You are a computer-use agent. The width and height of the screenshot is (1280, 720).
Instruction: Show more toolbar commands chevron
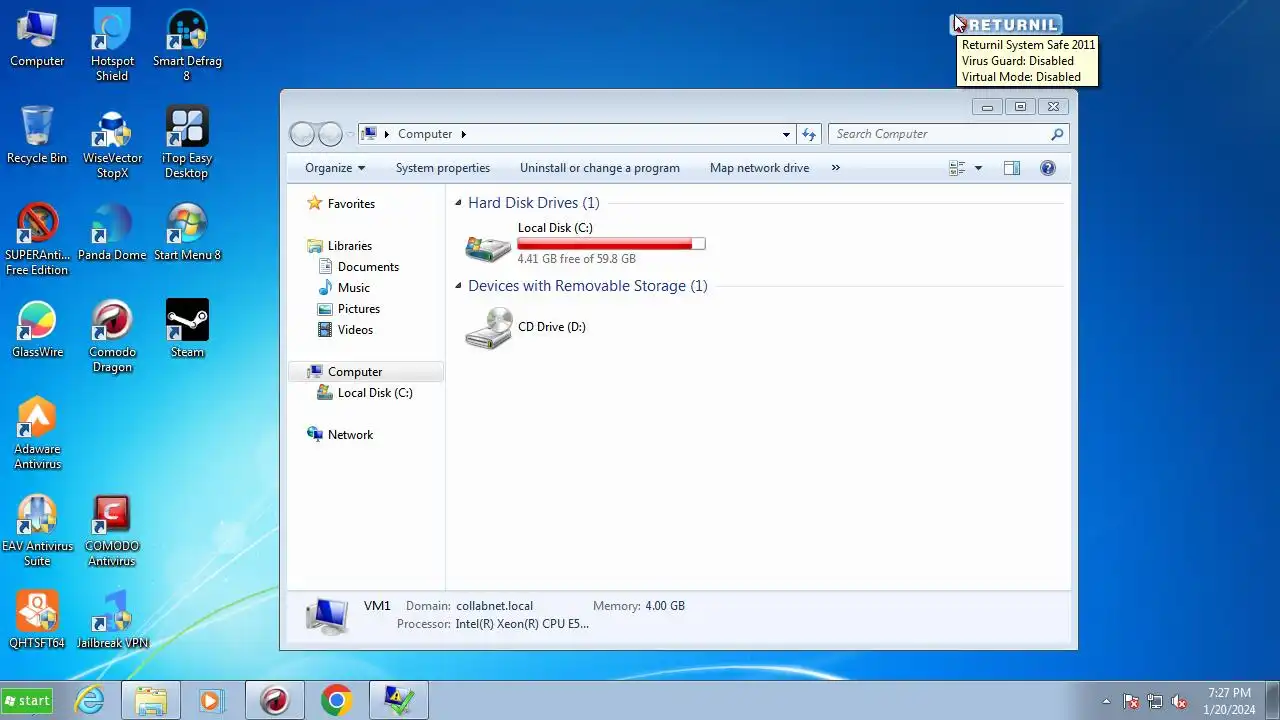(836, 168)
